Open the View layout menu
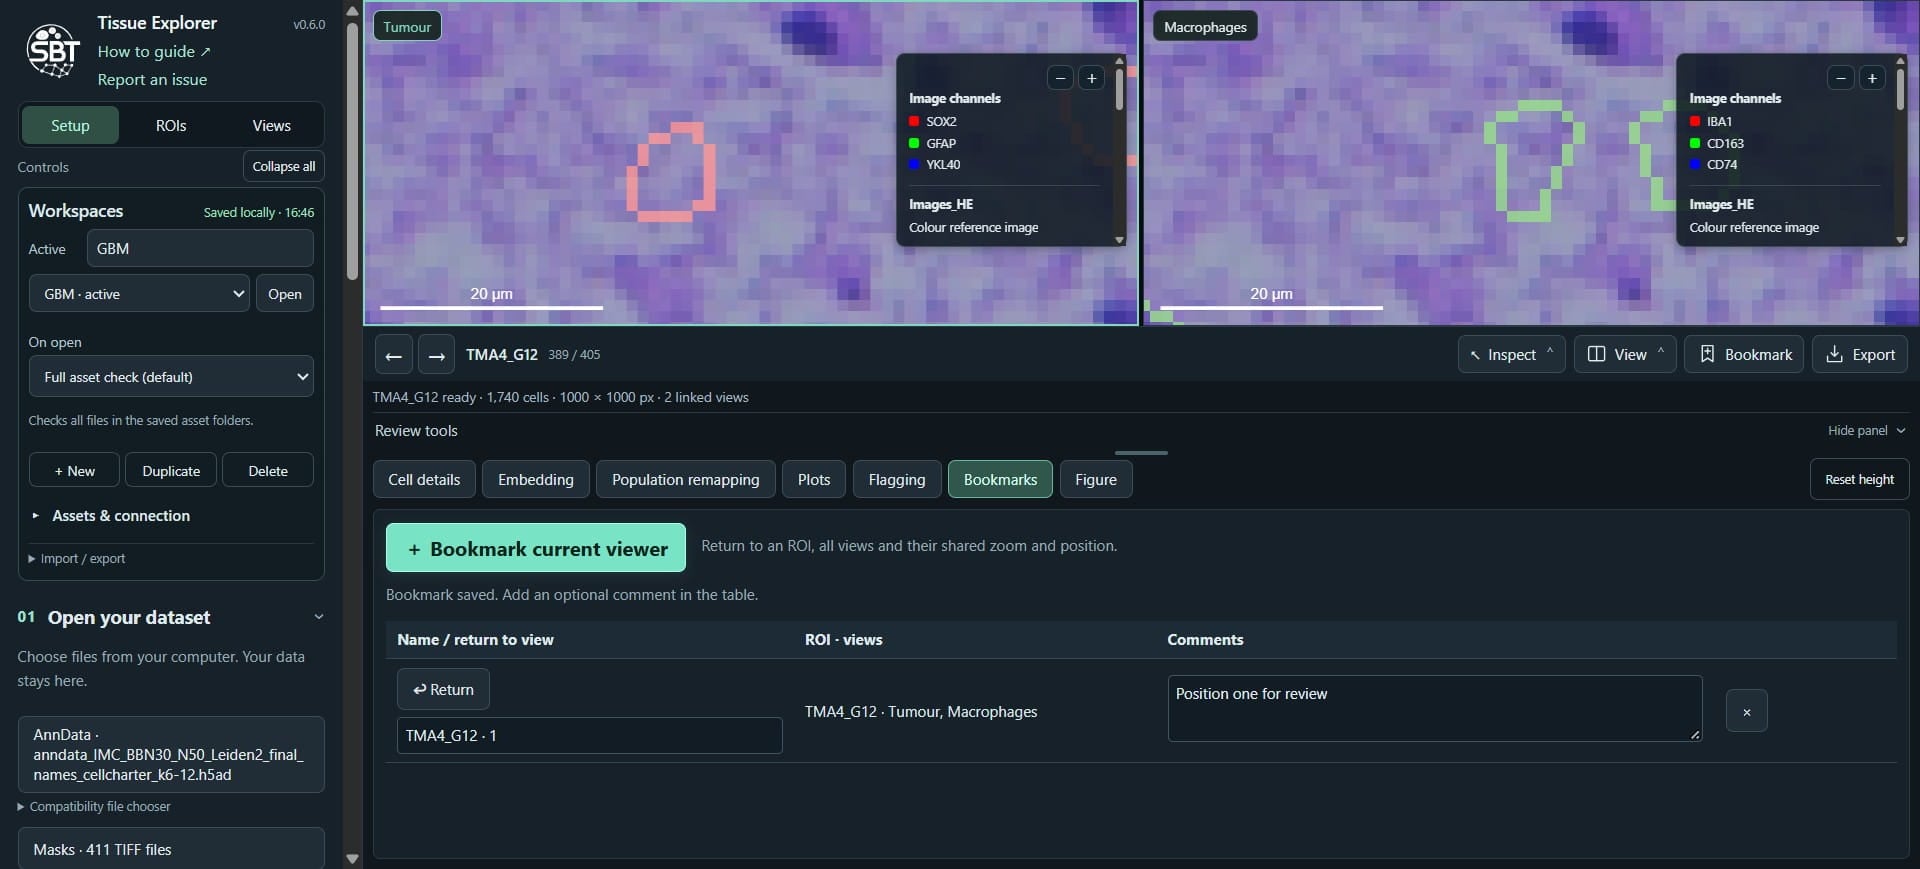This screenshot has height=869, width=1920. click(1625, 354)
